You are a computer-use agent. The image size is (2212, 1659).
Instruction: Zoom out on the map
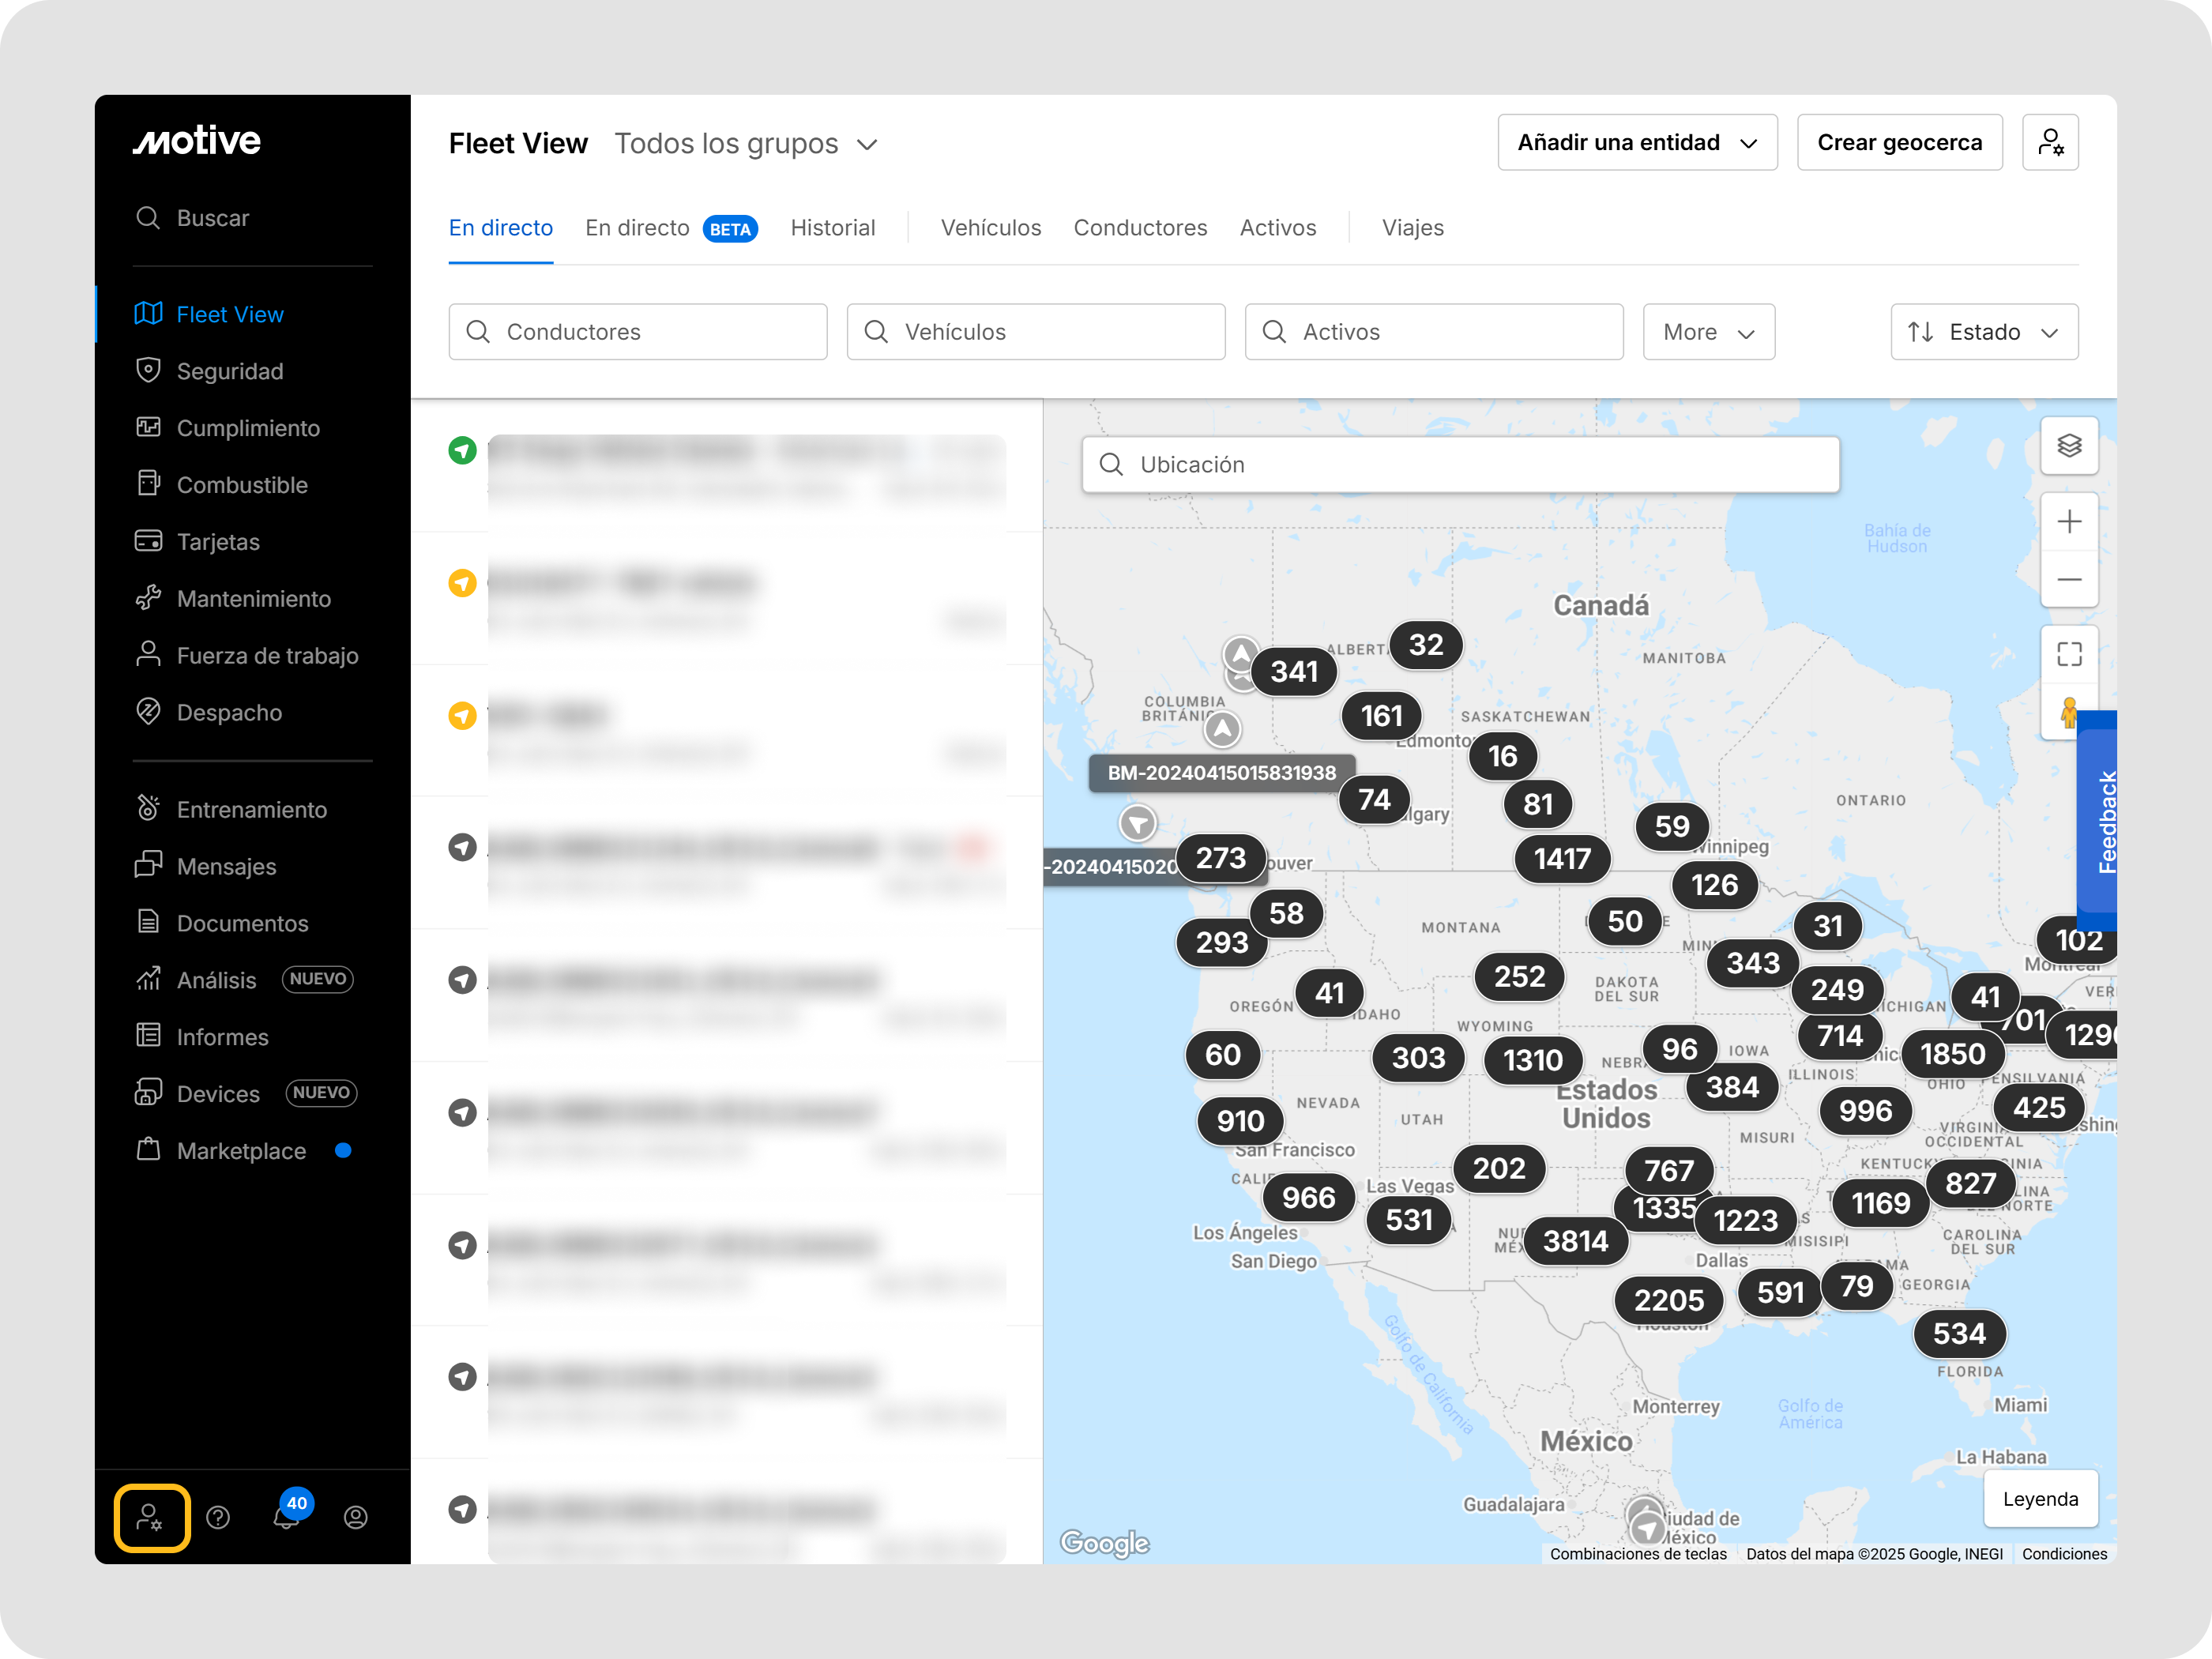click(2069, 580)
